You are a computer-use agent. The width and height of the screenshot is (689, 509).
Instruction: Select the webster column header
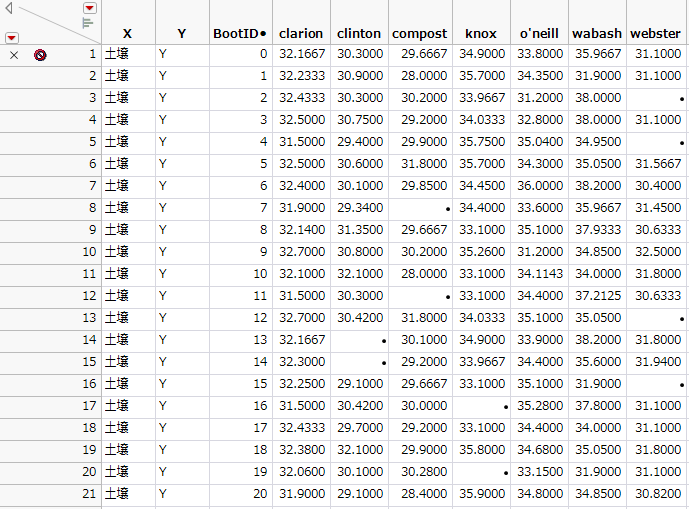656,33
